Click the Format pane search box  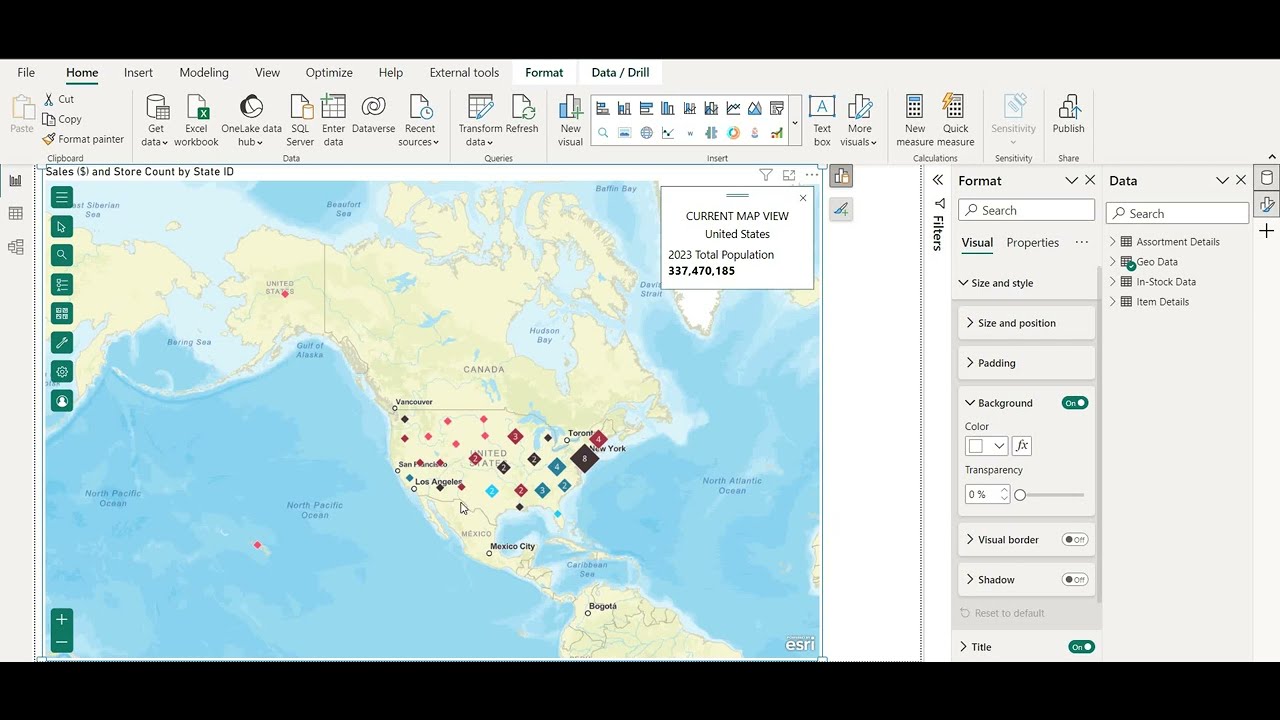1026,211
